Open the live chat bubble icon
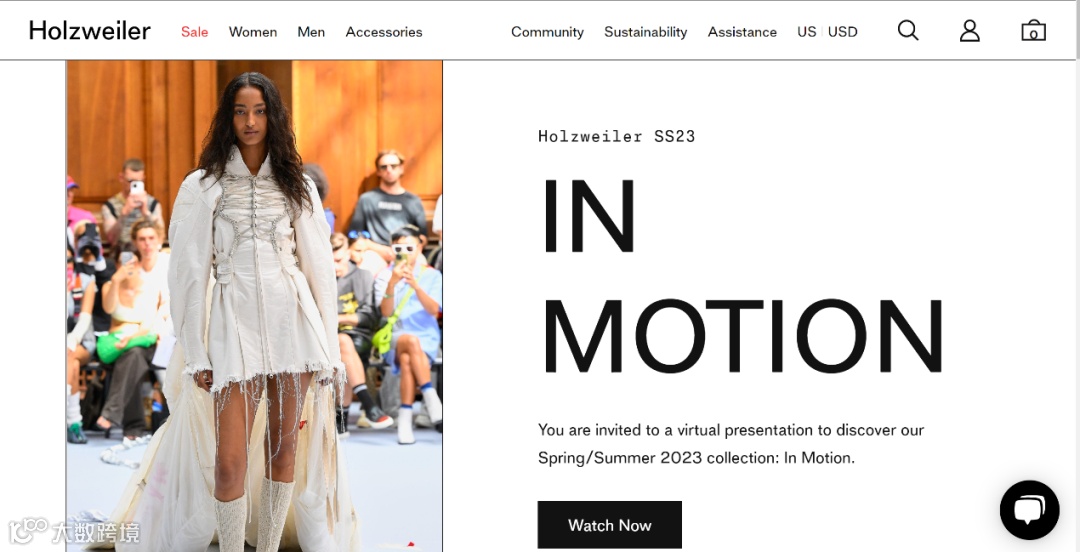Viewport: 1080px width, 552px height. pos(1029,510)
